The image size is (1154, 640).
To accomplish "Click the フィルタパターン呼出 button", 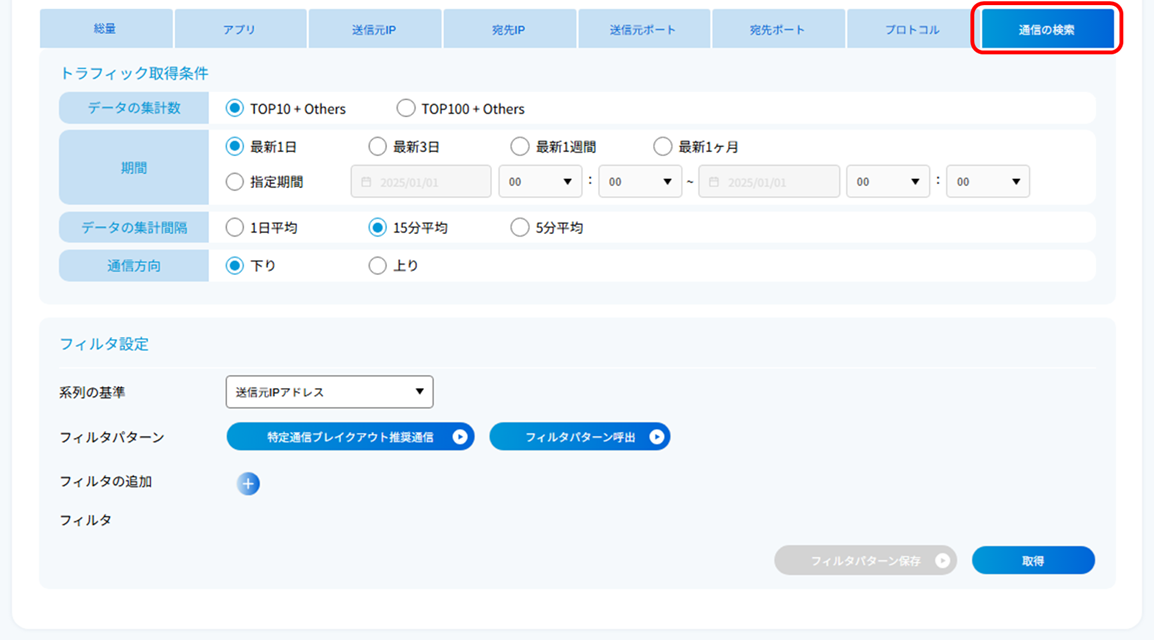I will pos(580,437).
